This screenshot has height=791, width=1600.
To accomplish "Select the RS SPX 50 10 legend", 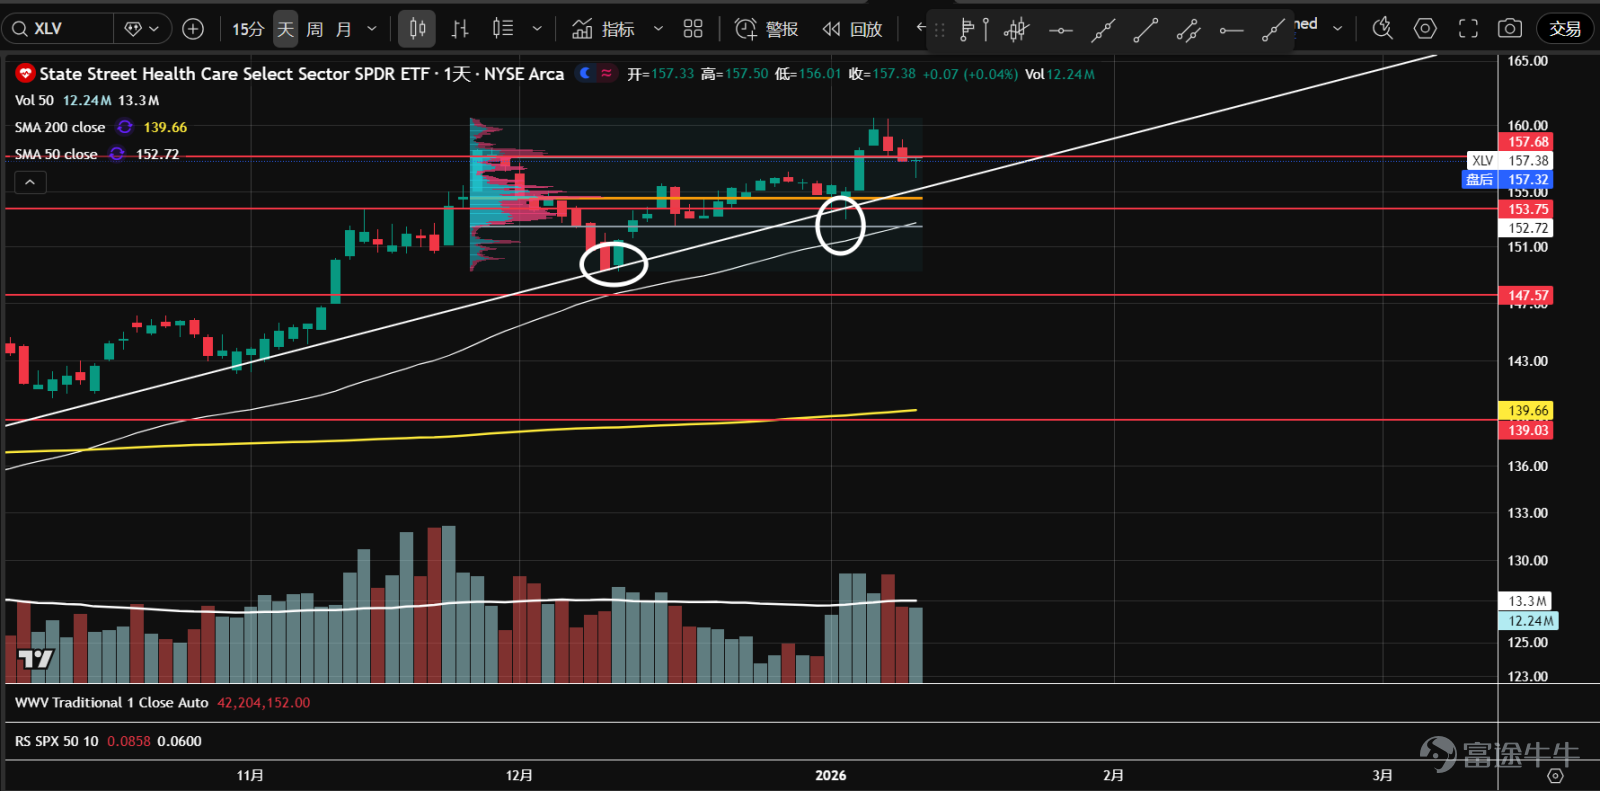I will click(57, 741).
